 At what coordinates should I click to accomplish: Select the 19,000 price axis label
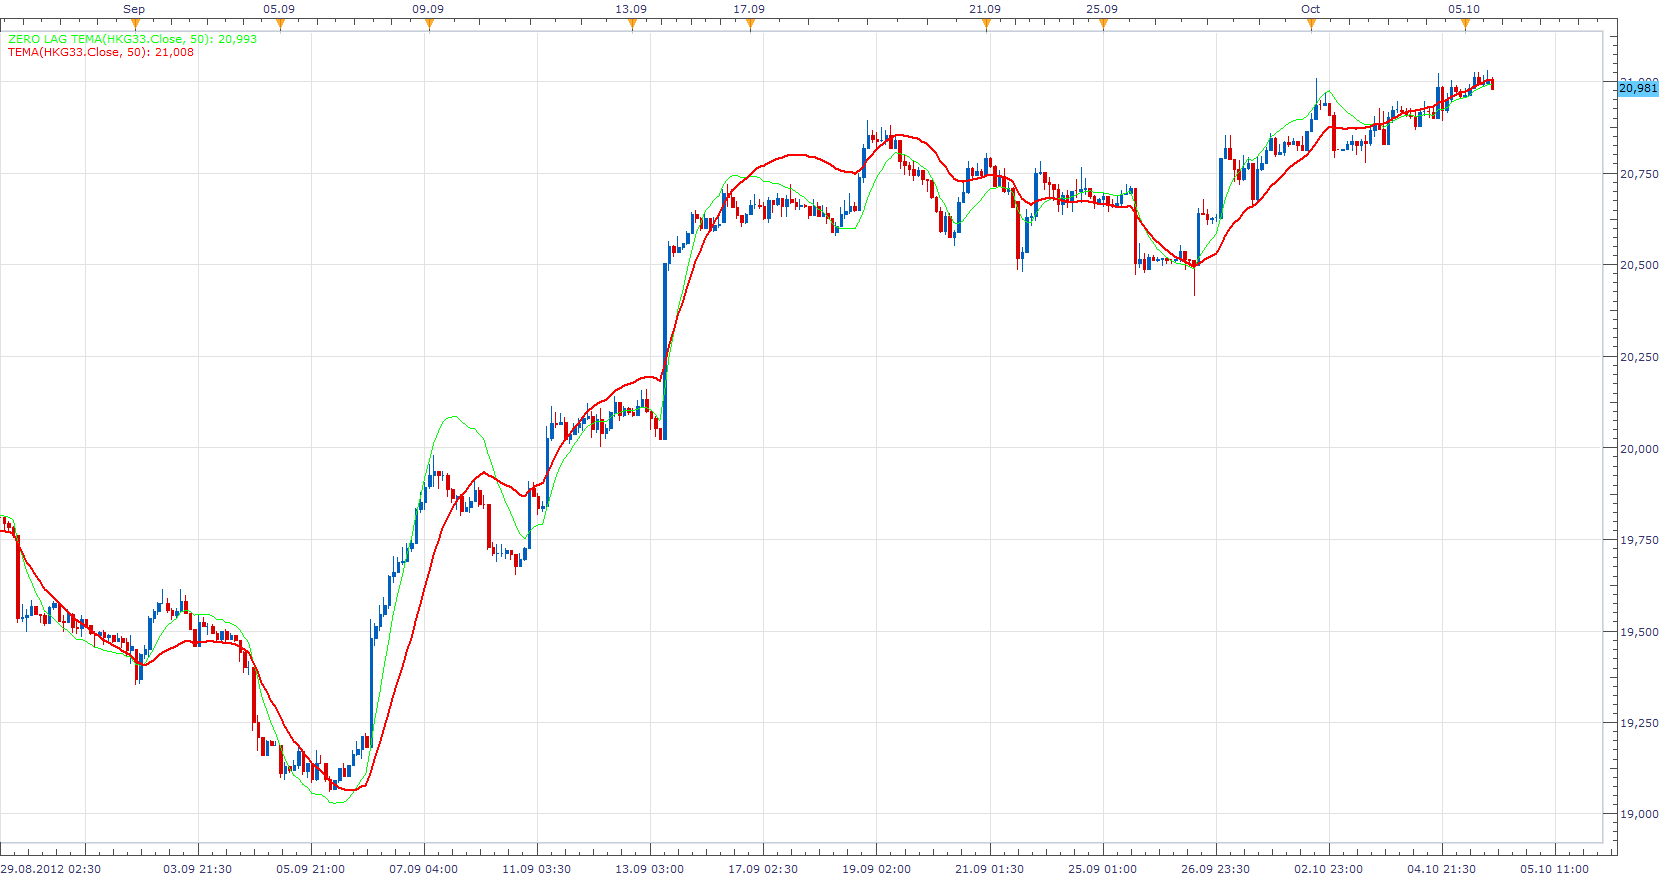click(1639, 814)
